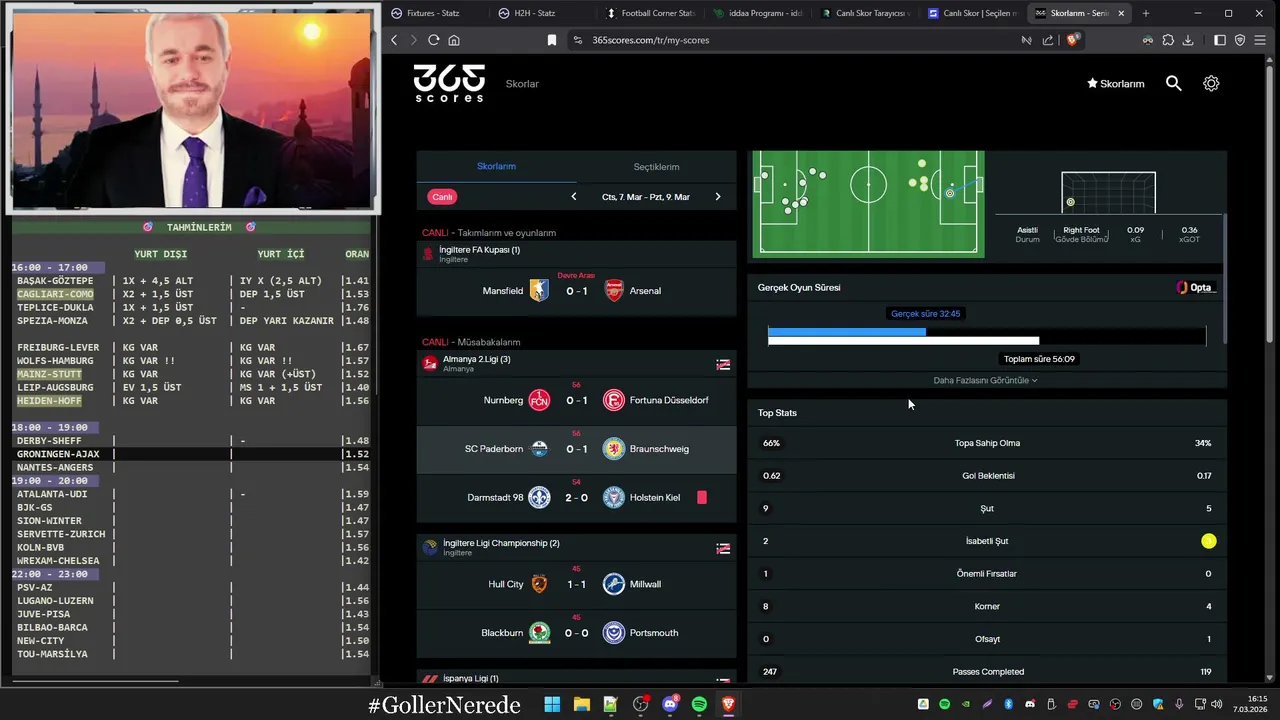The width and height of the screenshot is (1280, 720).
Task: Toggle browser sidebar panel icon
Action: tap(1220, 40)
